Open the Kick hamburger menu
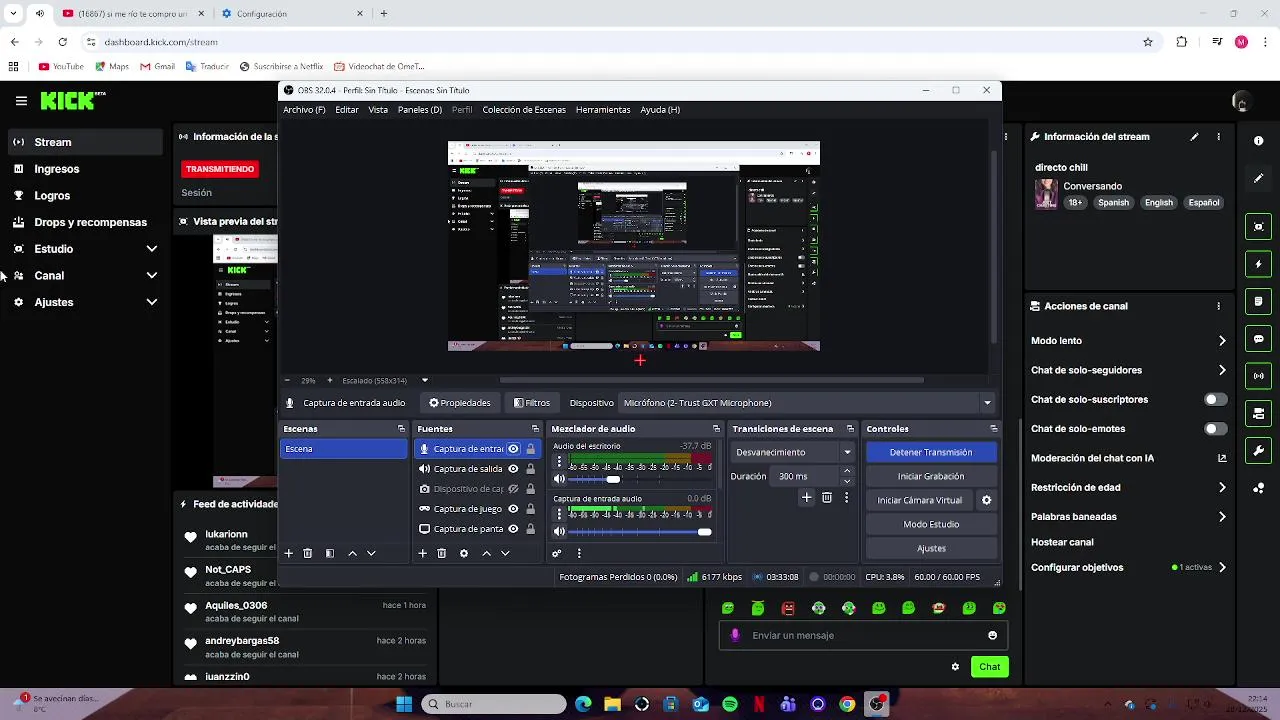This screenshot has height=720, width=1280. pyautogui.click(x=21, y=101)
